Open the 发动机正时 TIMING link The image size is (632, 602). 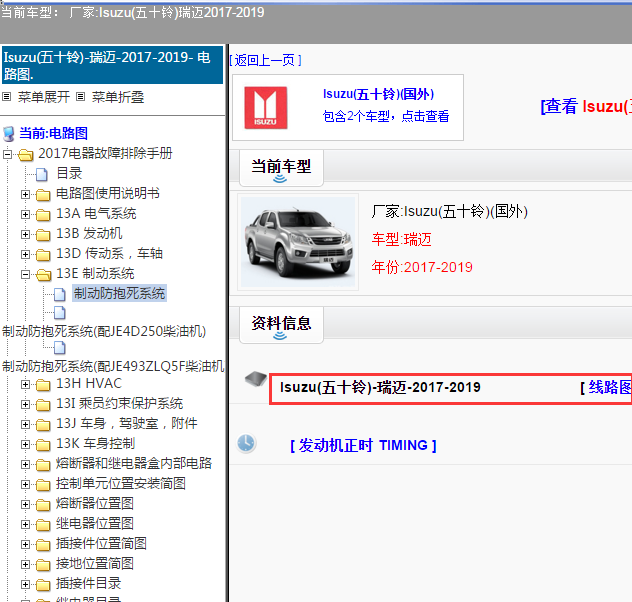coord(363,446)
